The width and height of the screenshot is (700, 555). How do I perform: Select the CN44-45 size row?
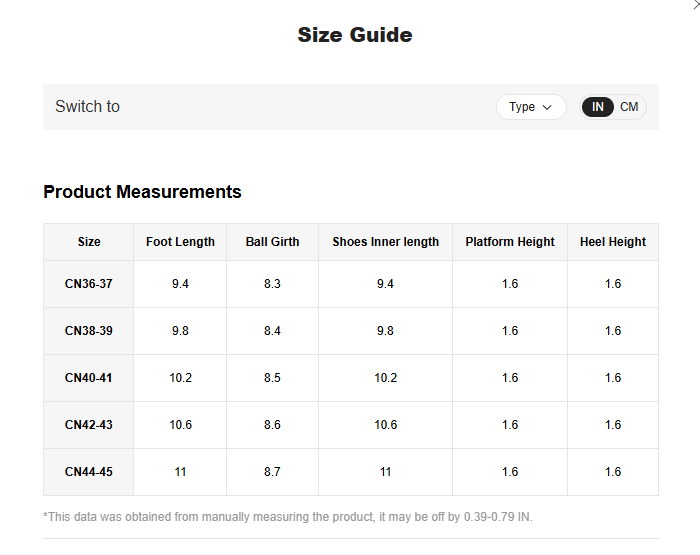89,472
